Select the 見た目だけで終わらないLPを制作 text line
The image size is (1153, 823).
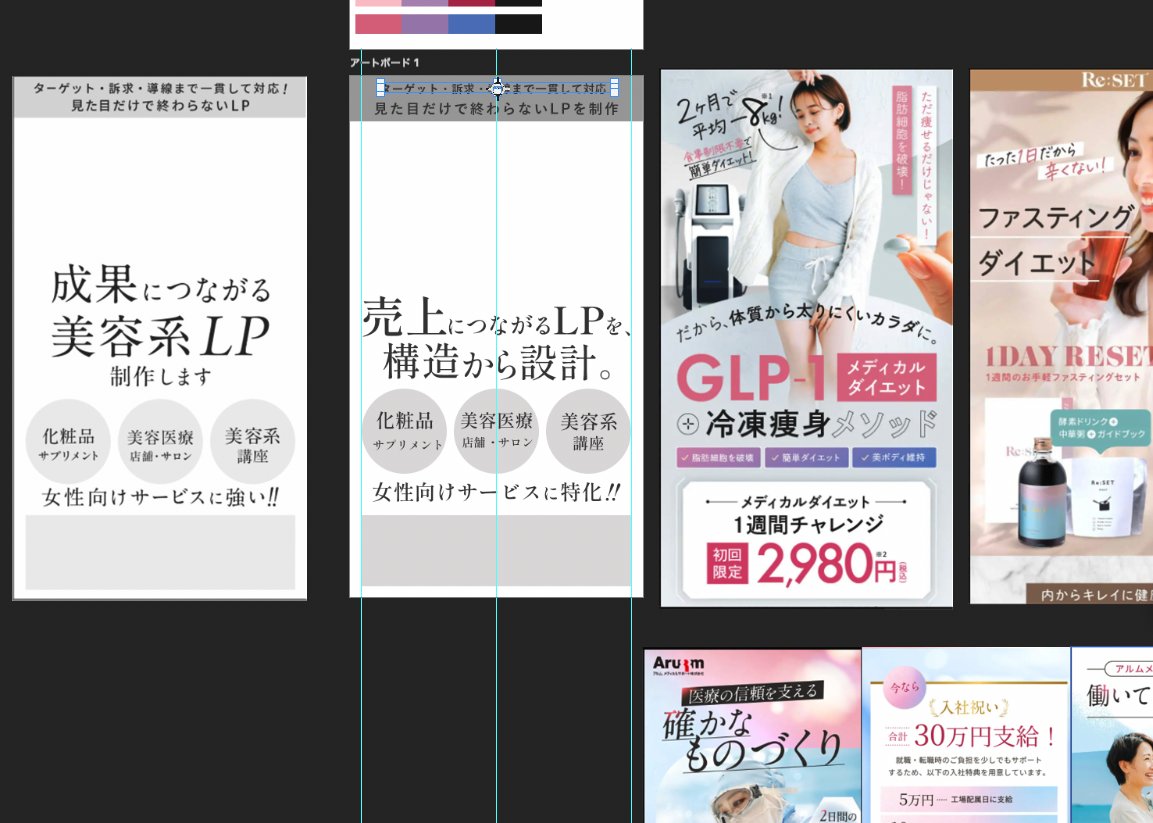pyautogui.click(x=496, y=109)
